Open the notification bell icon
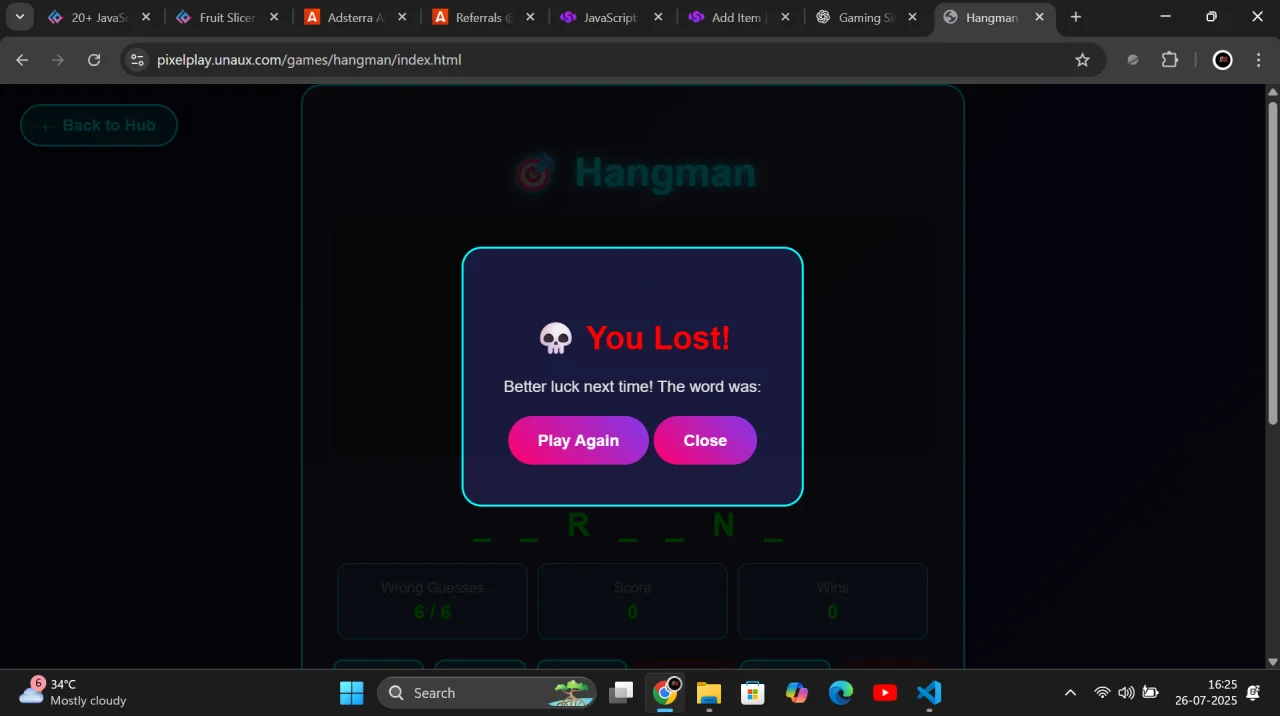1280x716 pixels. click(1253, 692)
